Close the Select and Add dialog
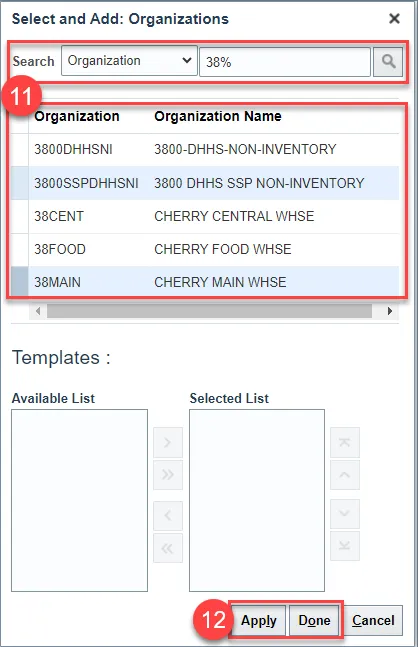This screenshot has width=418, height=647. coord(394,19)
